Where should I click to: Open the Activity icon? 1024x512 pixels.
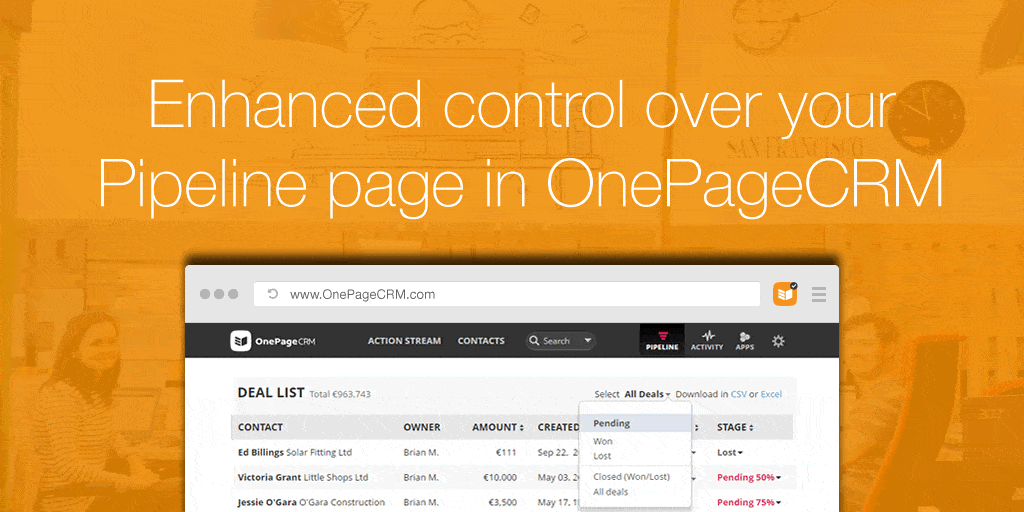pyautogui.click(x=707, y=340)
